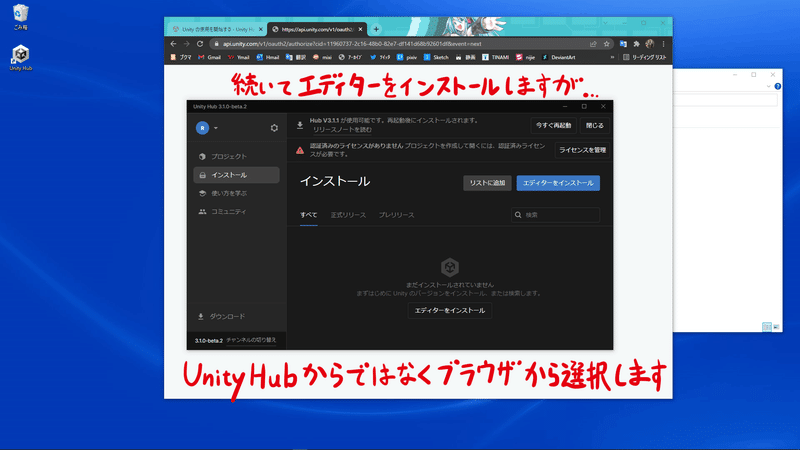800x450 pixels.
Task: Click share icon in address bar
Action: (593, 44)
